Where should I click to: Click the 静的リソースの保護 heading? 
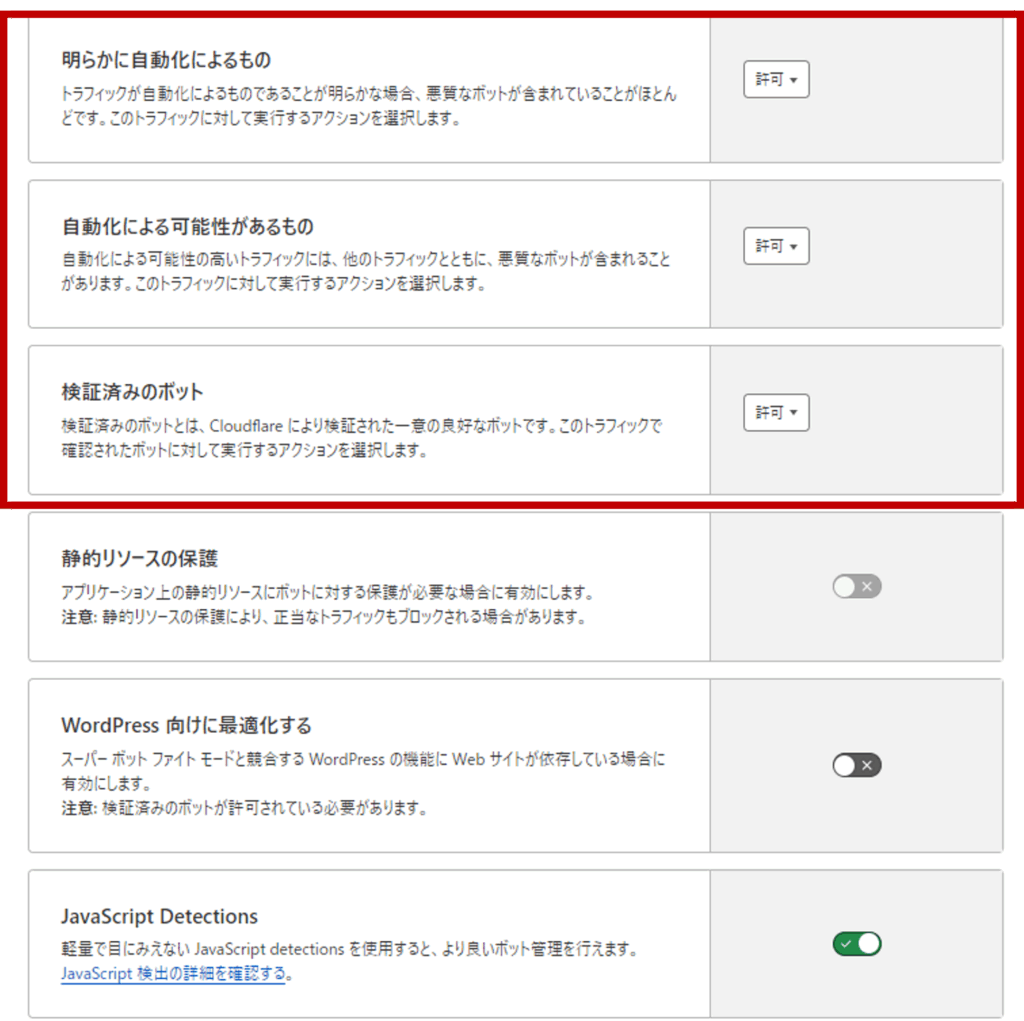pos(139,558)
